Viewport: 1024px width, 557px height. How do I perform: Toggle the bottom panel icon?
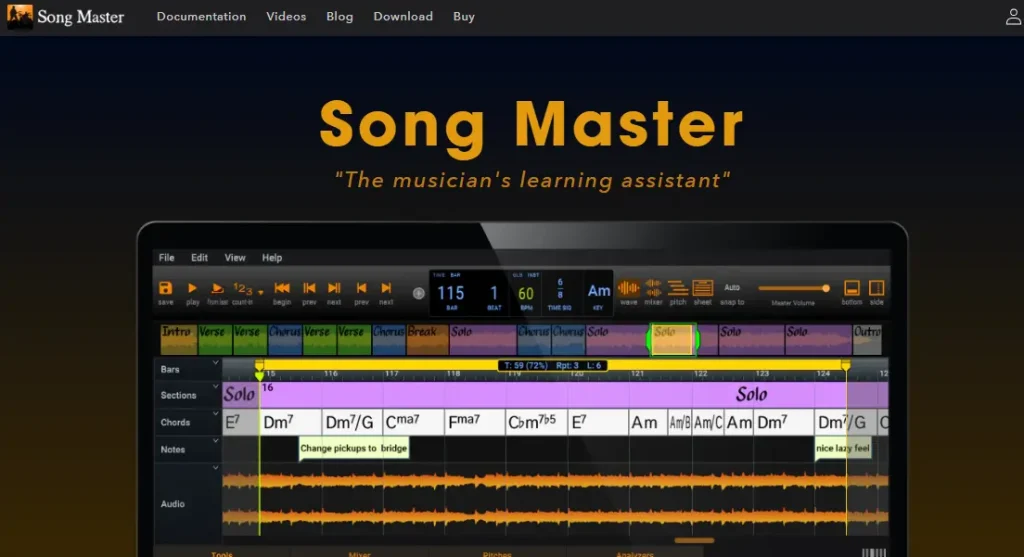[852, 288]
